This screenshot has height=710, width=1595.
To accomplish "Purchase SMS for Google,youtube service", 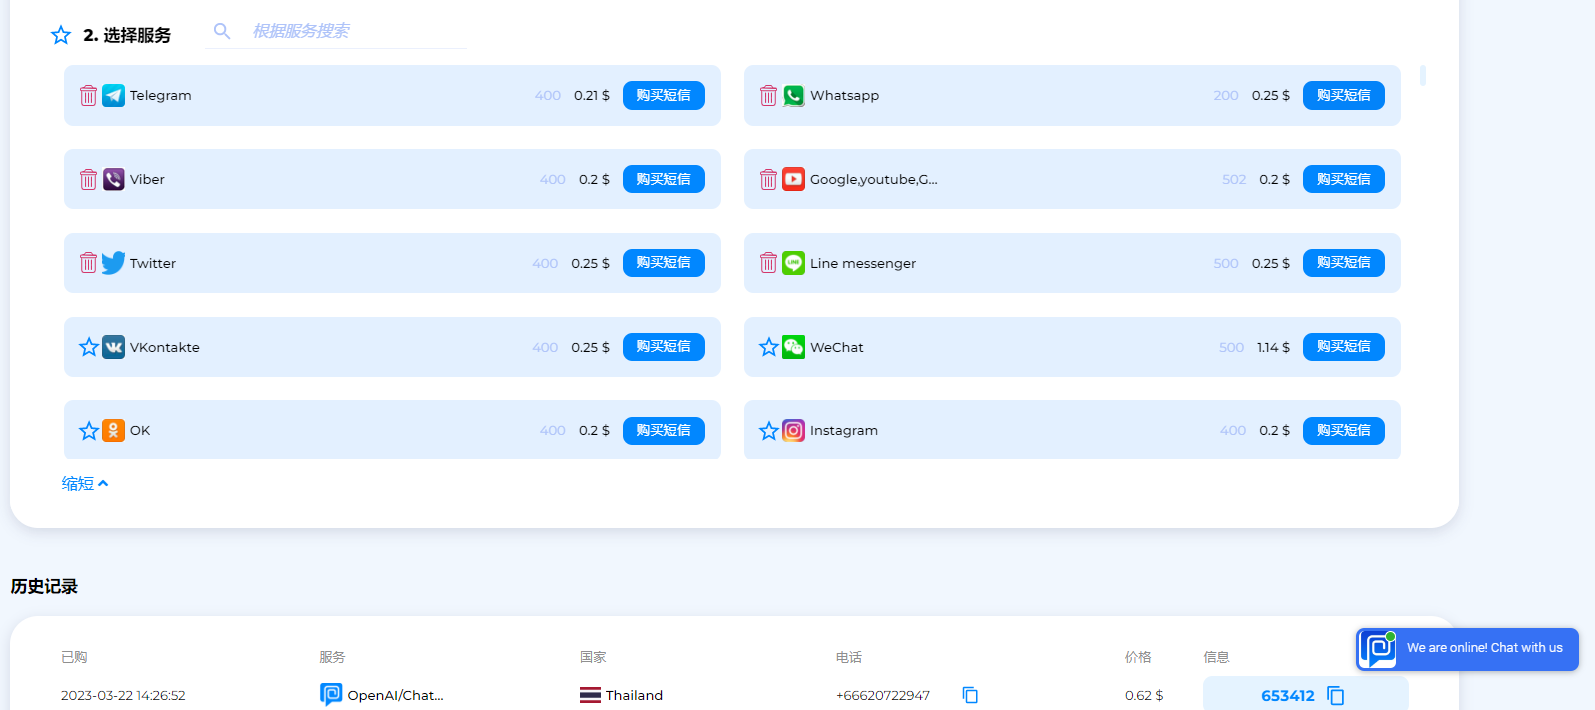I will (1344, 179).
